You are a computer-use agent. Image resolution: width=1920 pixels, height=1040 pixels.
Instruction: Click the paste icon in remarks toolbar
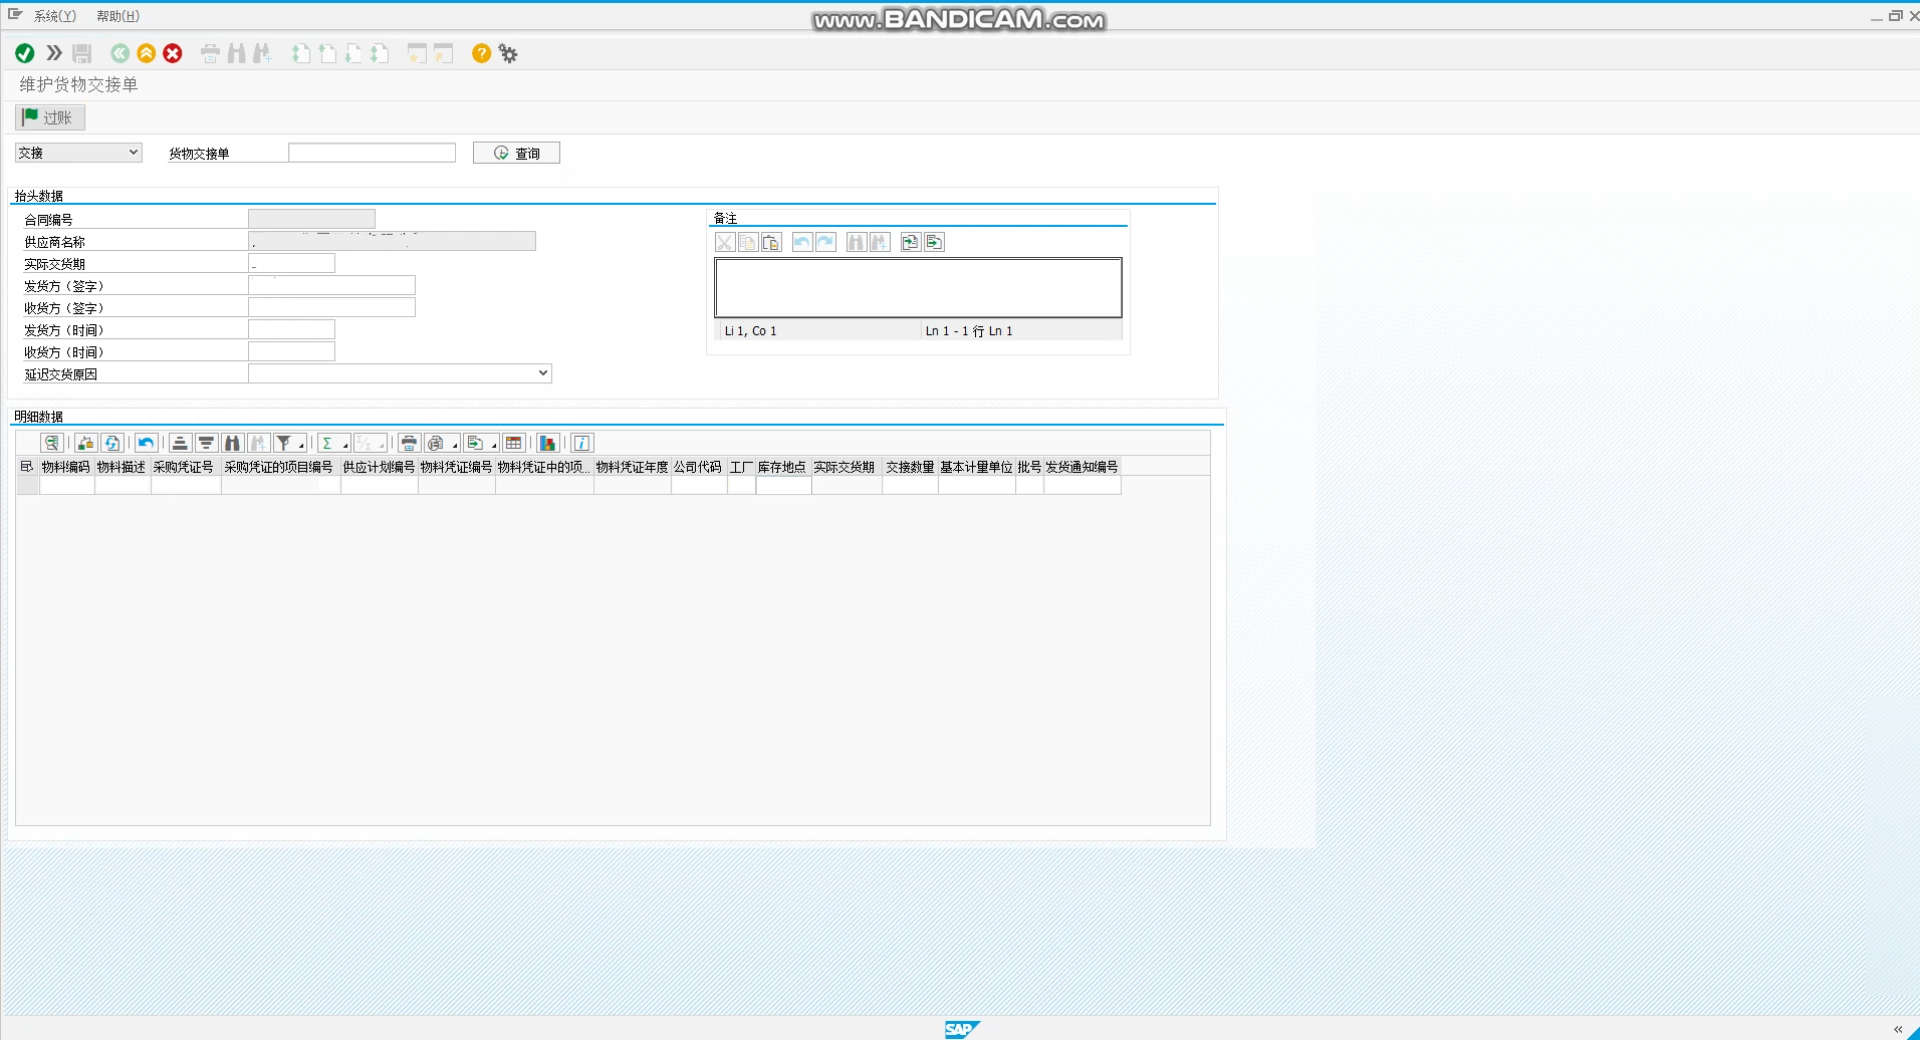[x=771, y=243]
